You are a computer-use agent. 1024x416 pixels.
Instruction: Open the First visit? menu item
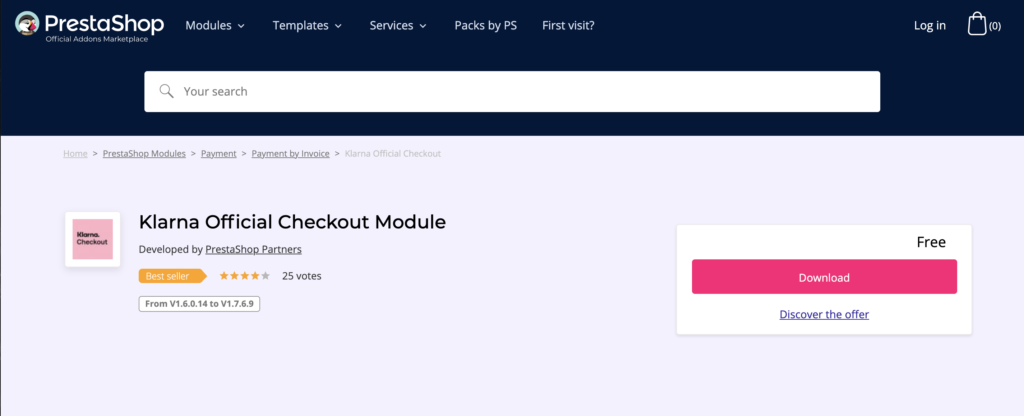point(568,25)
